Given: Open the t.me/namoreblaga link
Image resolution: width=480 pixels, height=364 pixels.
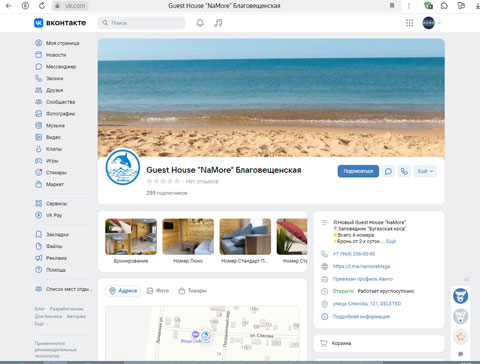Looking at the screenshot, I should point(361,266).
